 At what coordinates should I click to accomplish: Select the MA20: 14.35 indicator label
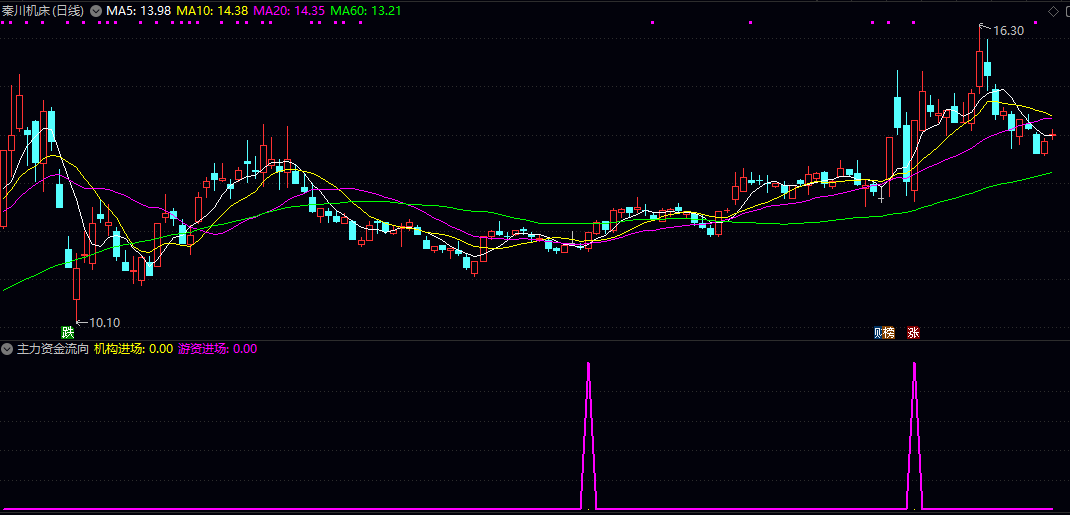pos(289,10)
